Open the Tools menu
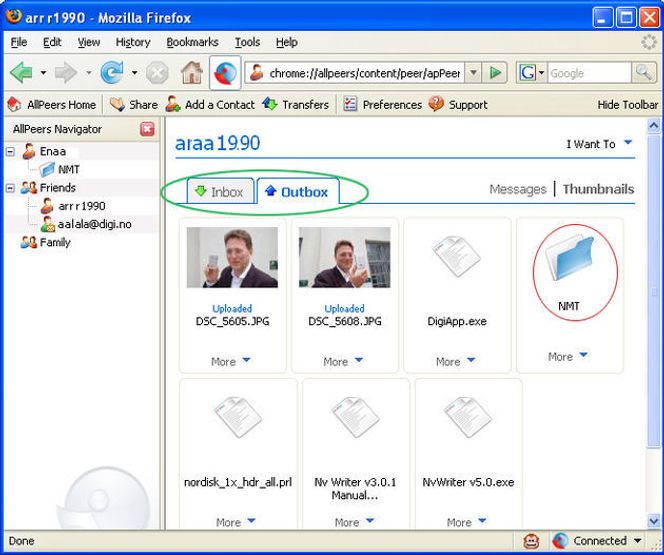Image resolution: width=664 pixels, height=555 pixels. [x=247, y=42]
